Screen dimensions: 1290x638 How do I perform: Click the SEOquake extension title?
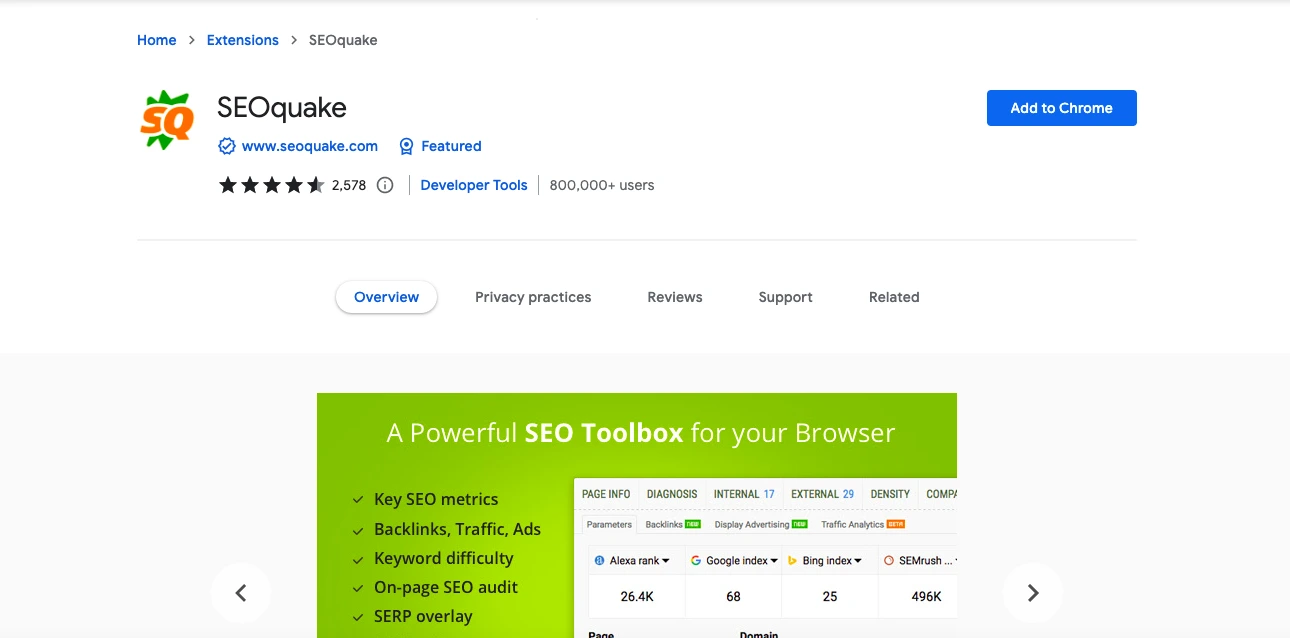282,107
